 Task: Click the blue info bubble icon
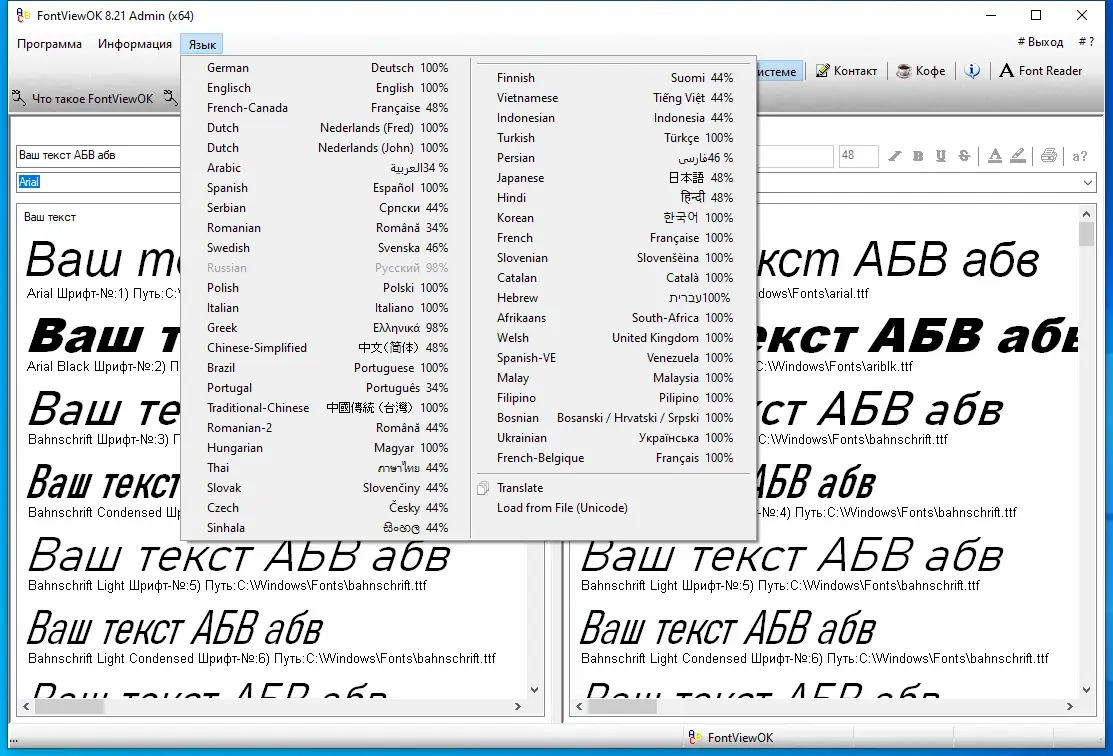pos(972,71)
